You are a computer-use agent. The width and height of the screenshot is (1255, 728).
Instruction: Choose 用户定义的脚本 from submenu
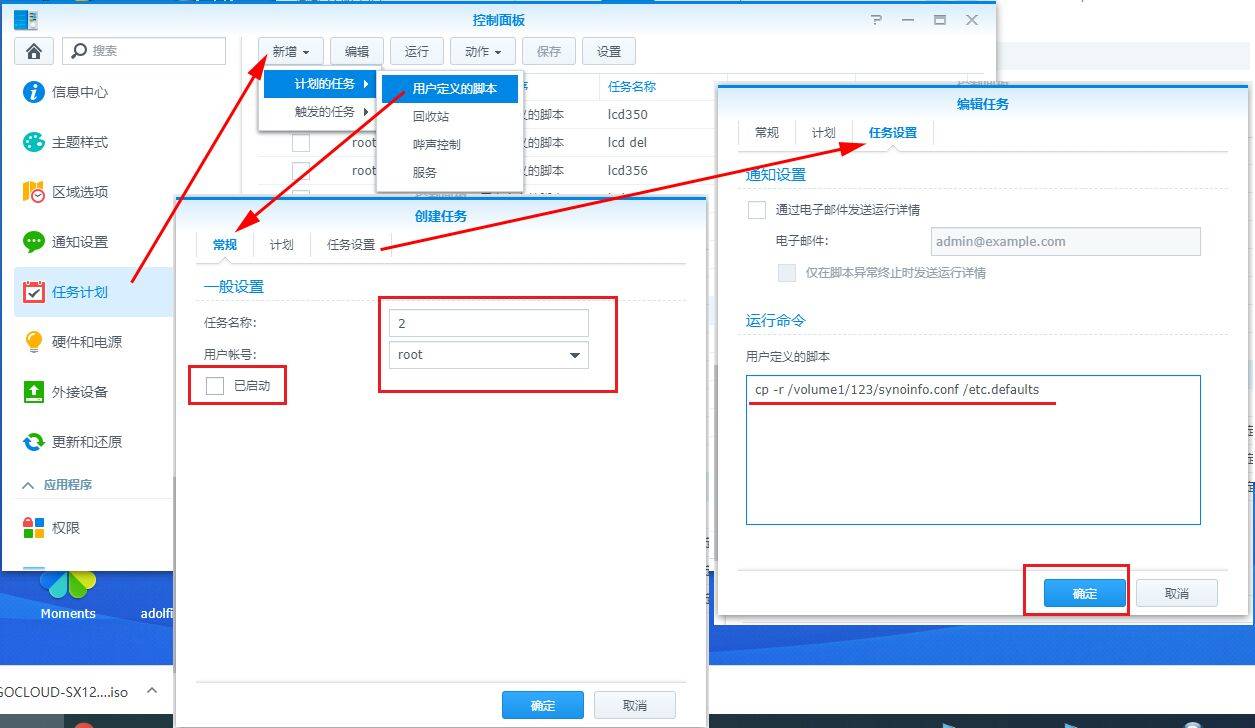(x=451, y=88)
